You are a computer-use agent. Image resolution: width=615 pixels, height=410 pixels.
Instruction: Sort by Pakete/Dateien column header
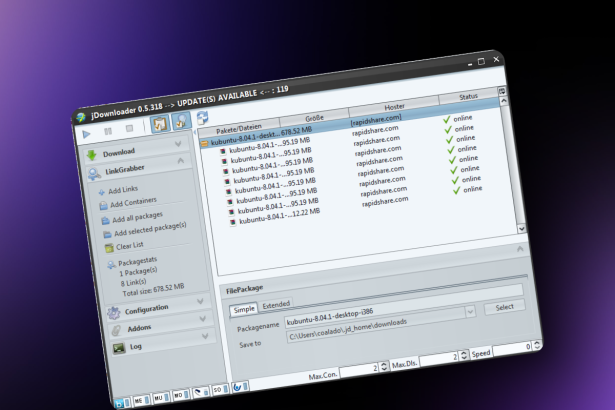click(x=238, y=127)
